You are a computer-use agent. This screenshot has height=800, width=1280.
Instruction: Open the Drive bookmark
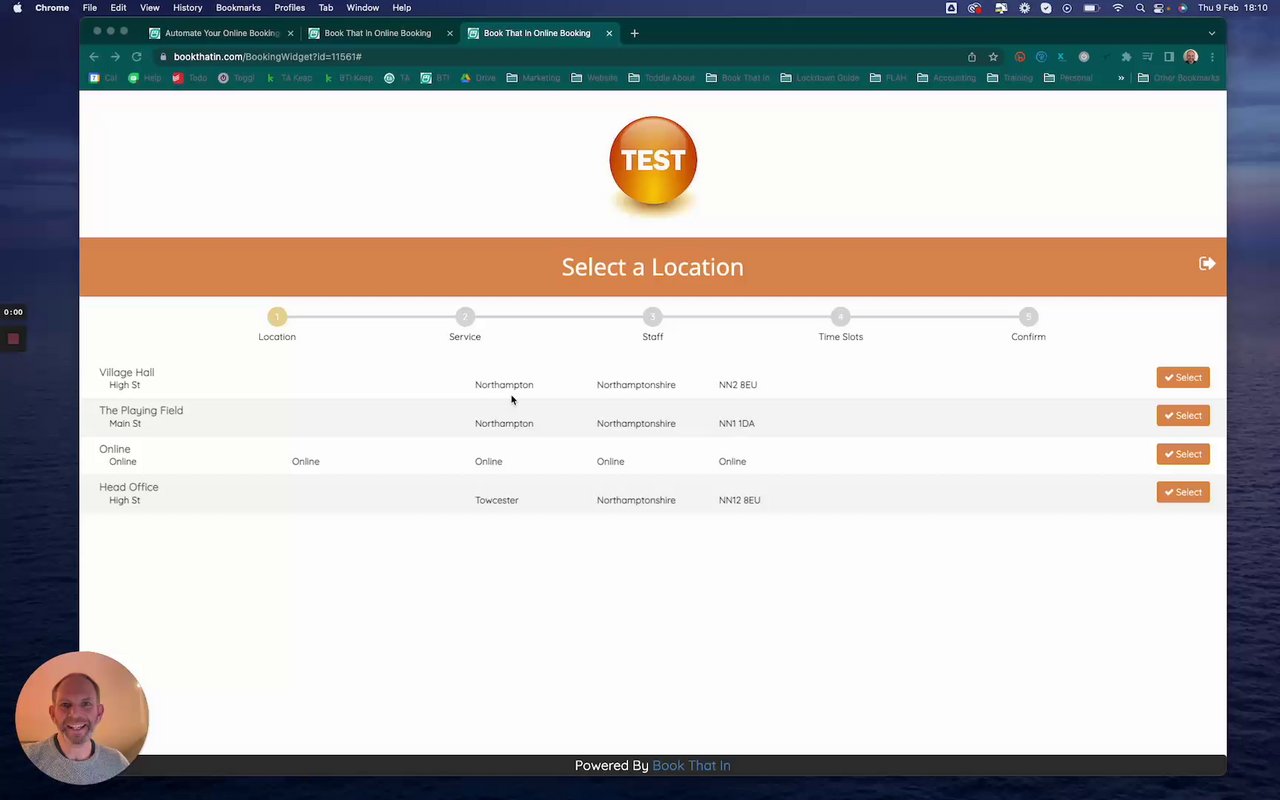pos(478,78)
